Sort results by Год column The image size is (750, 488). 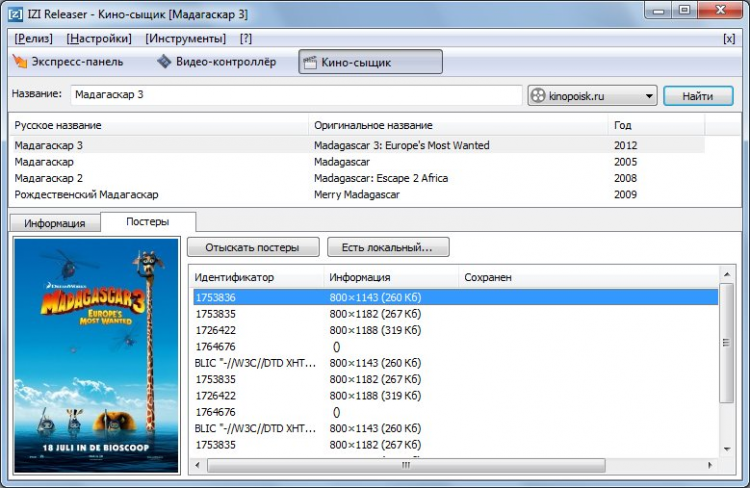pyautogui.click(x=656, y=125)
